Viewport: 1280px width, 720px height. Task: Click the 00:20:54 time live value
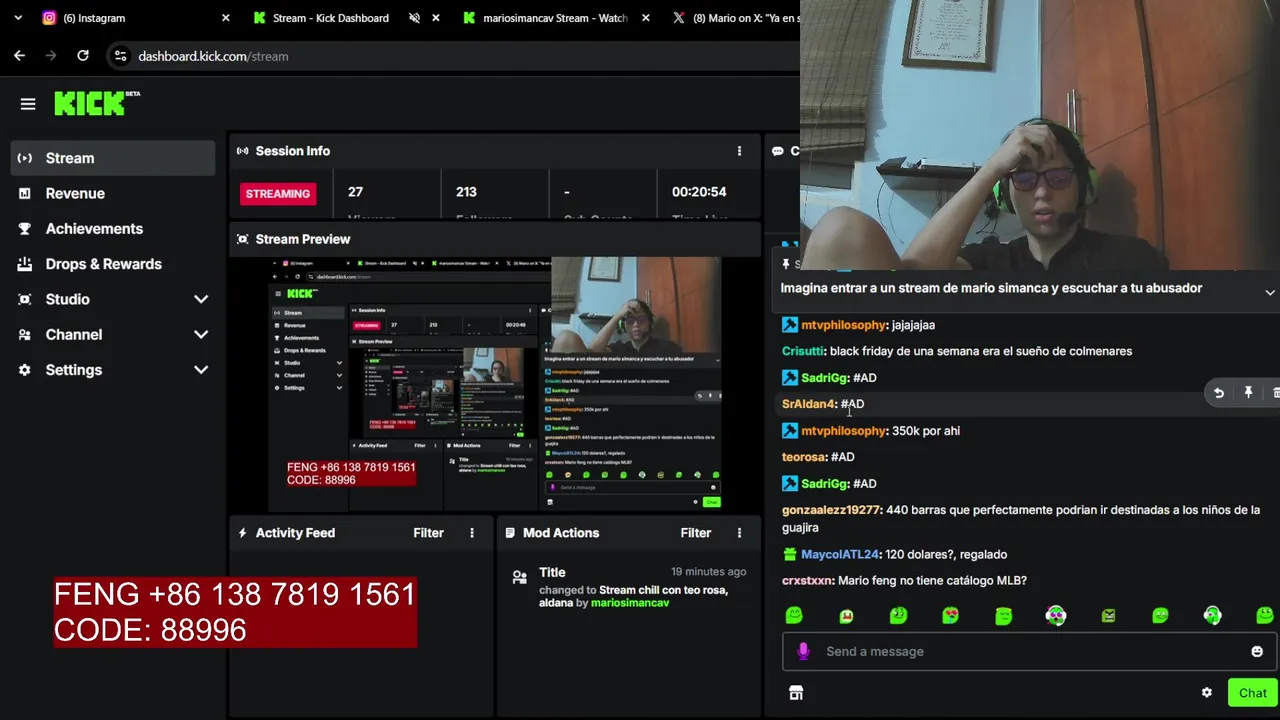pos(699,192)
